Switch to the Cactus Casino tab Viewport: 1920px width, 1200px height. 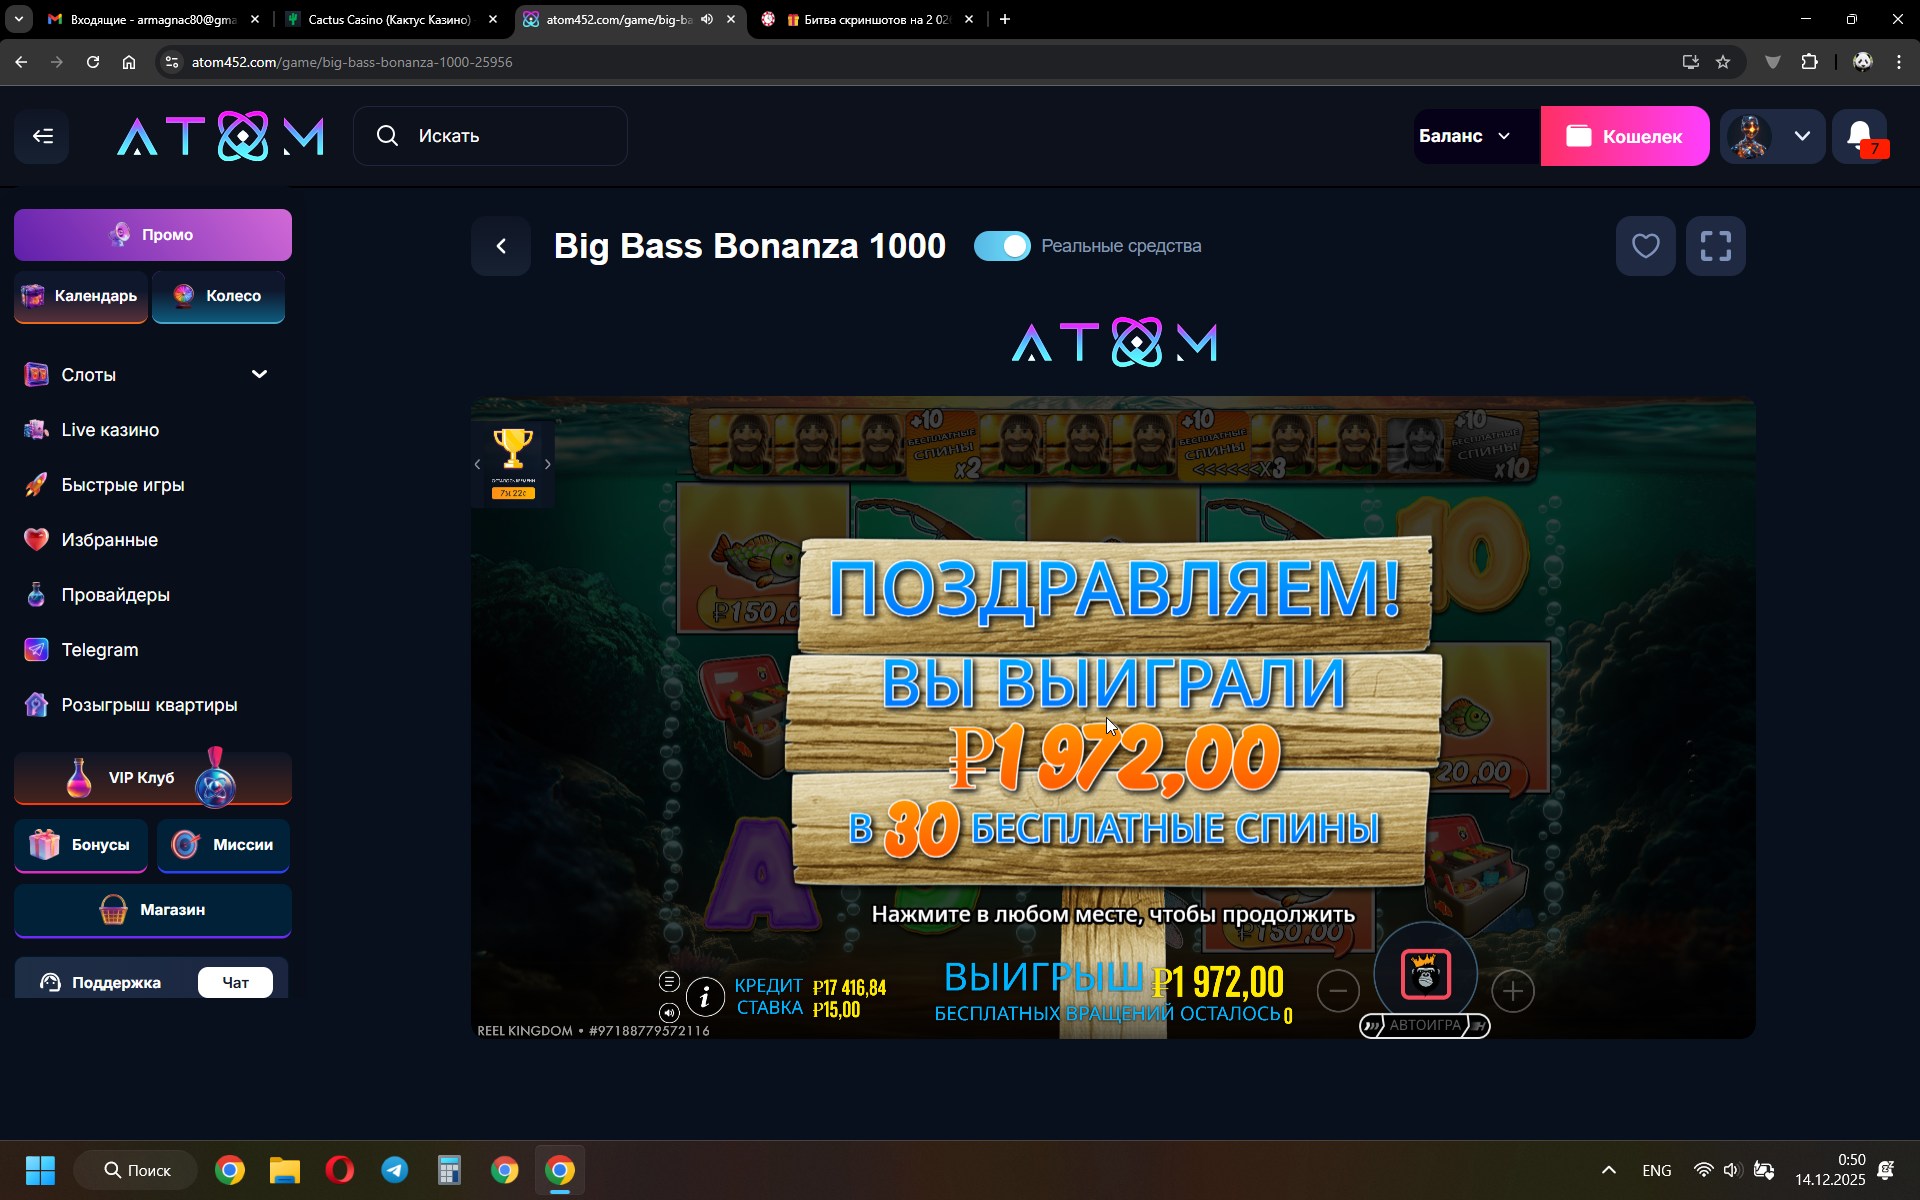click(x=389, y=19)
